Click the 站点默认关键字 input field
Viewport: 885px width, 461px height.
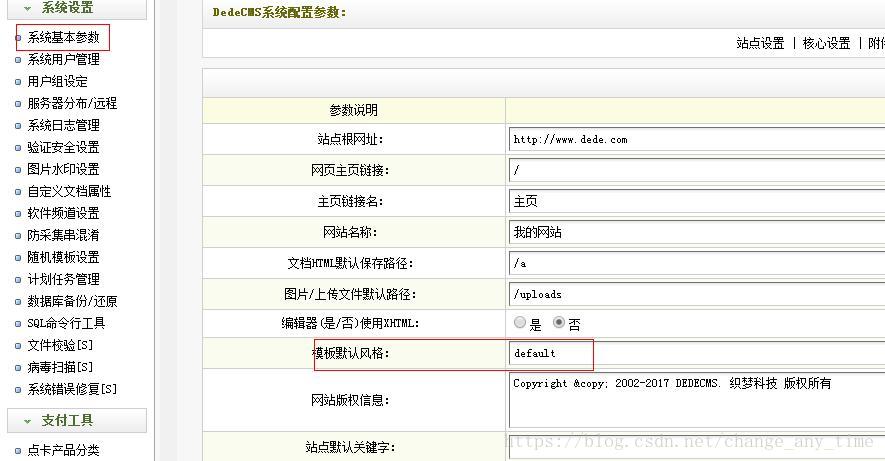tap(696, 447)
